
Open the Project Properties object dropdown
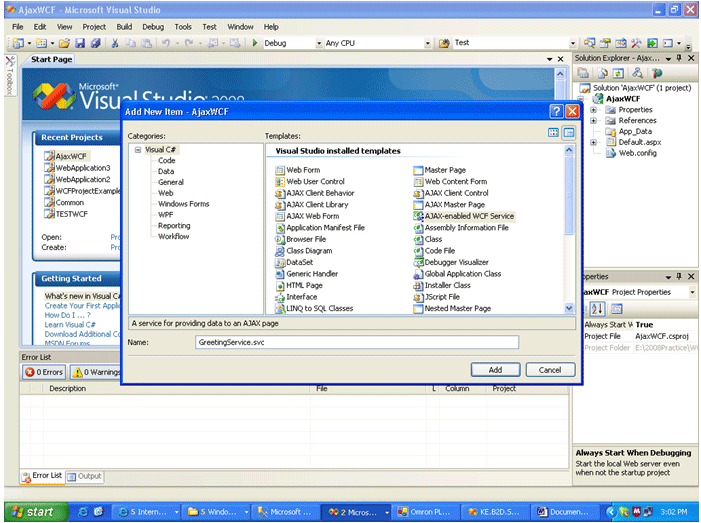pos(692,292)
